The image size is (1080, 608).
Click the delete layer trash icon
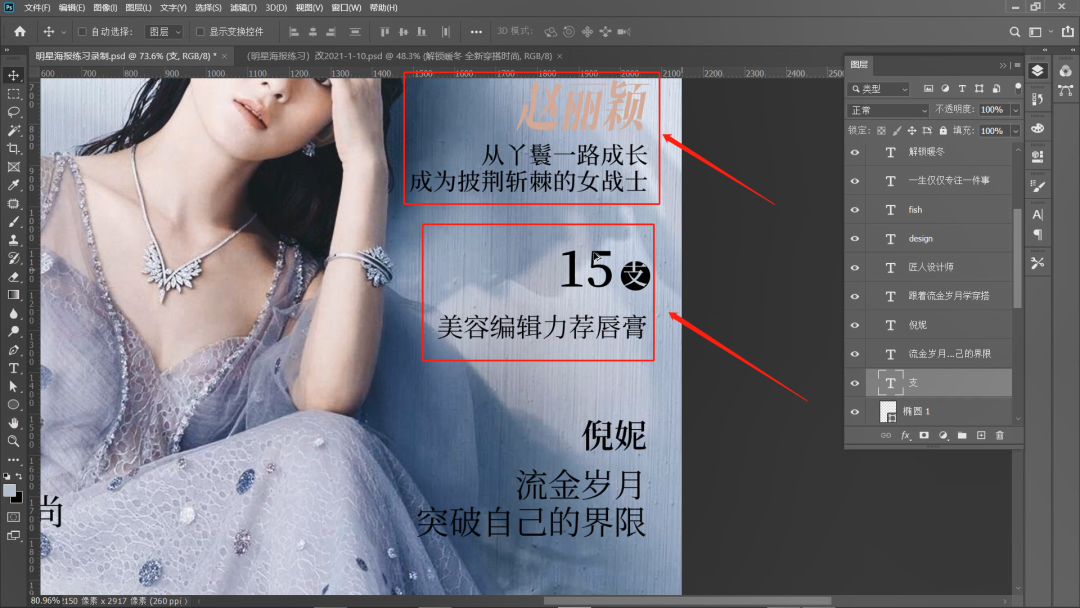click(1000, 435)
